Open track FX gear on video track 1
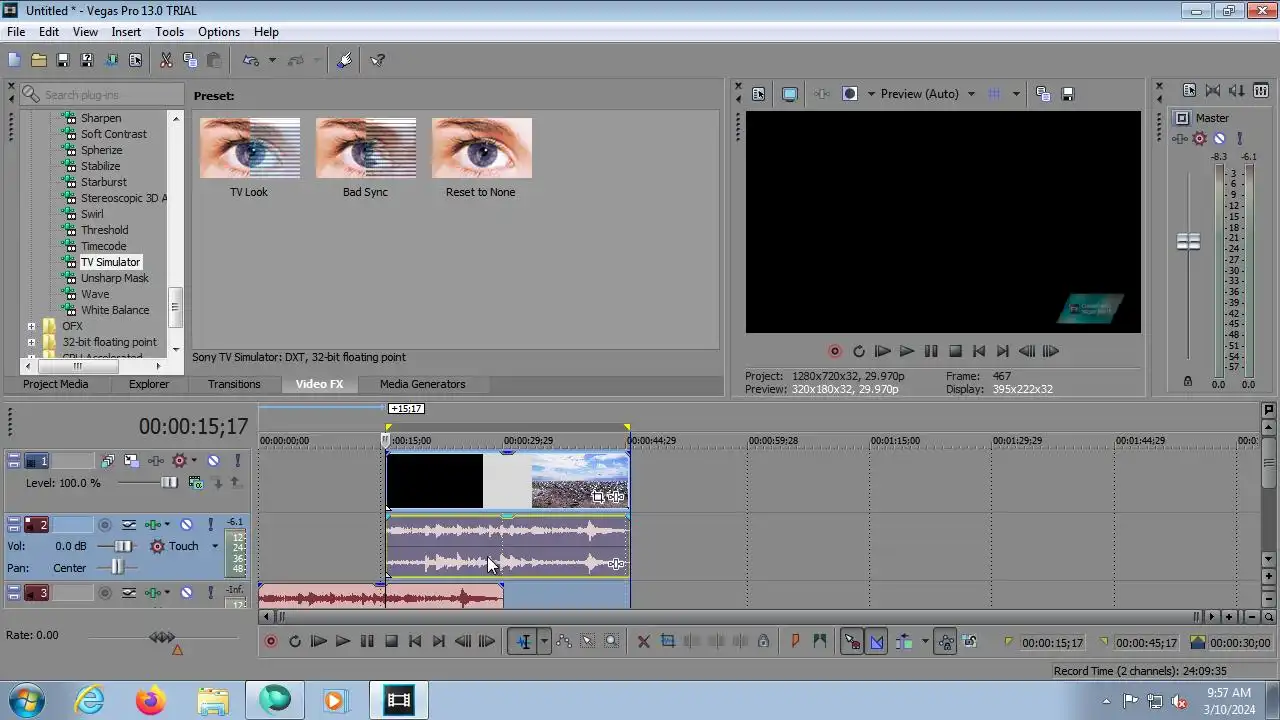This screenshot has width=1280, height=720. pyautogui.click(x=180, y=461)
